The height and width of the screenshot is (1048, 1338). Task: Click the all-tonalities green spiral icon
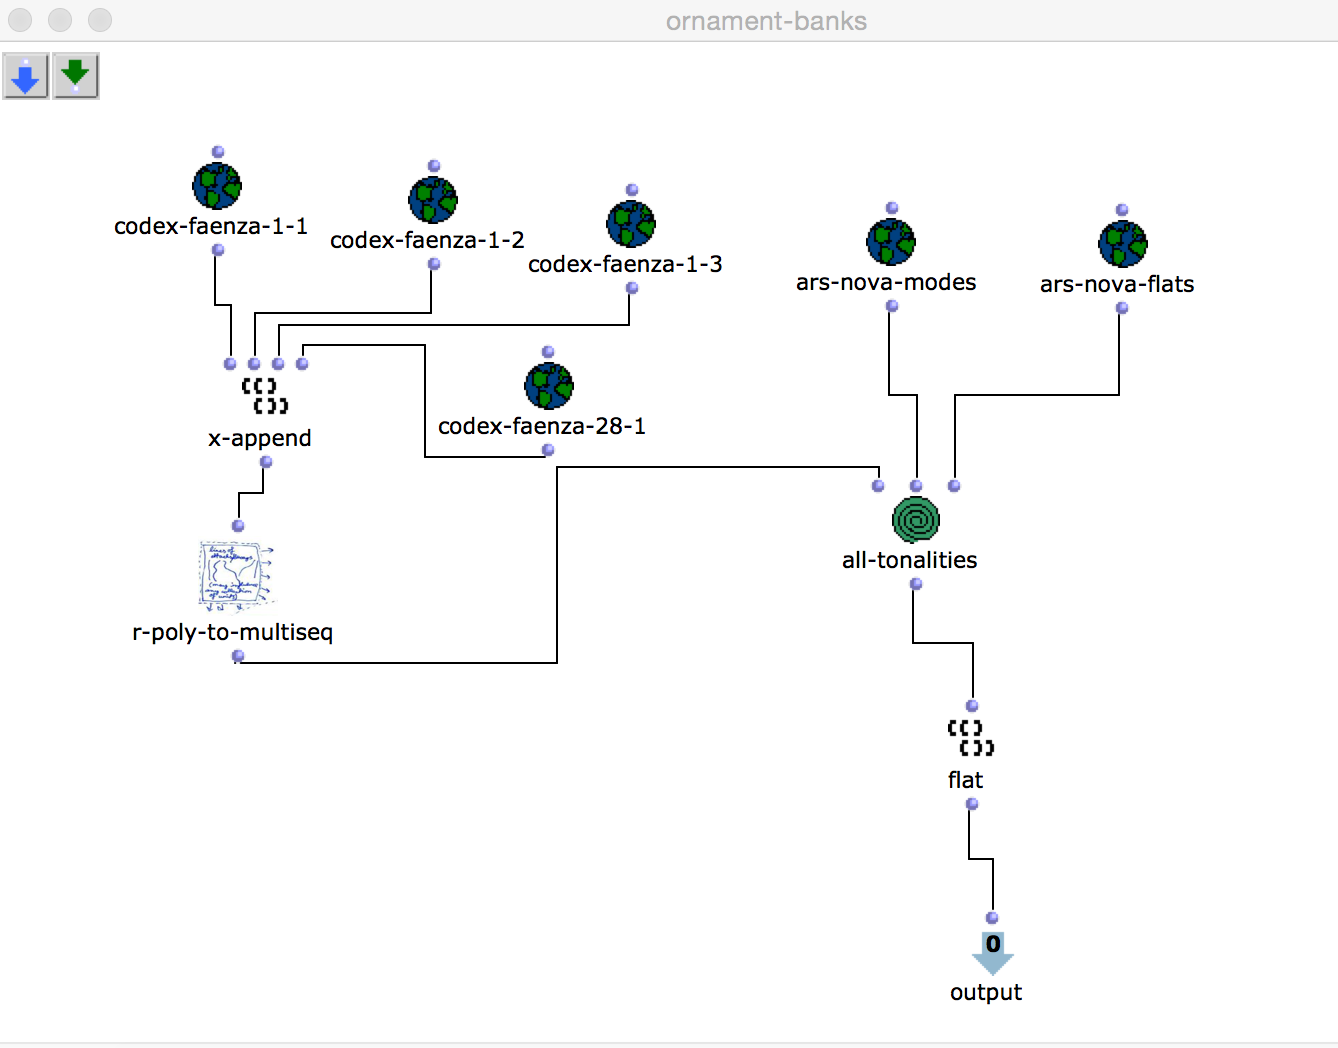tap(916, 520)
